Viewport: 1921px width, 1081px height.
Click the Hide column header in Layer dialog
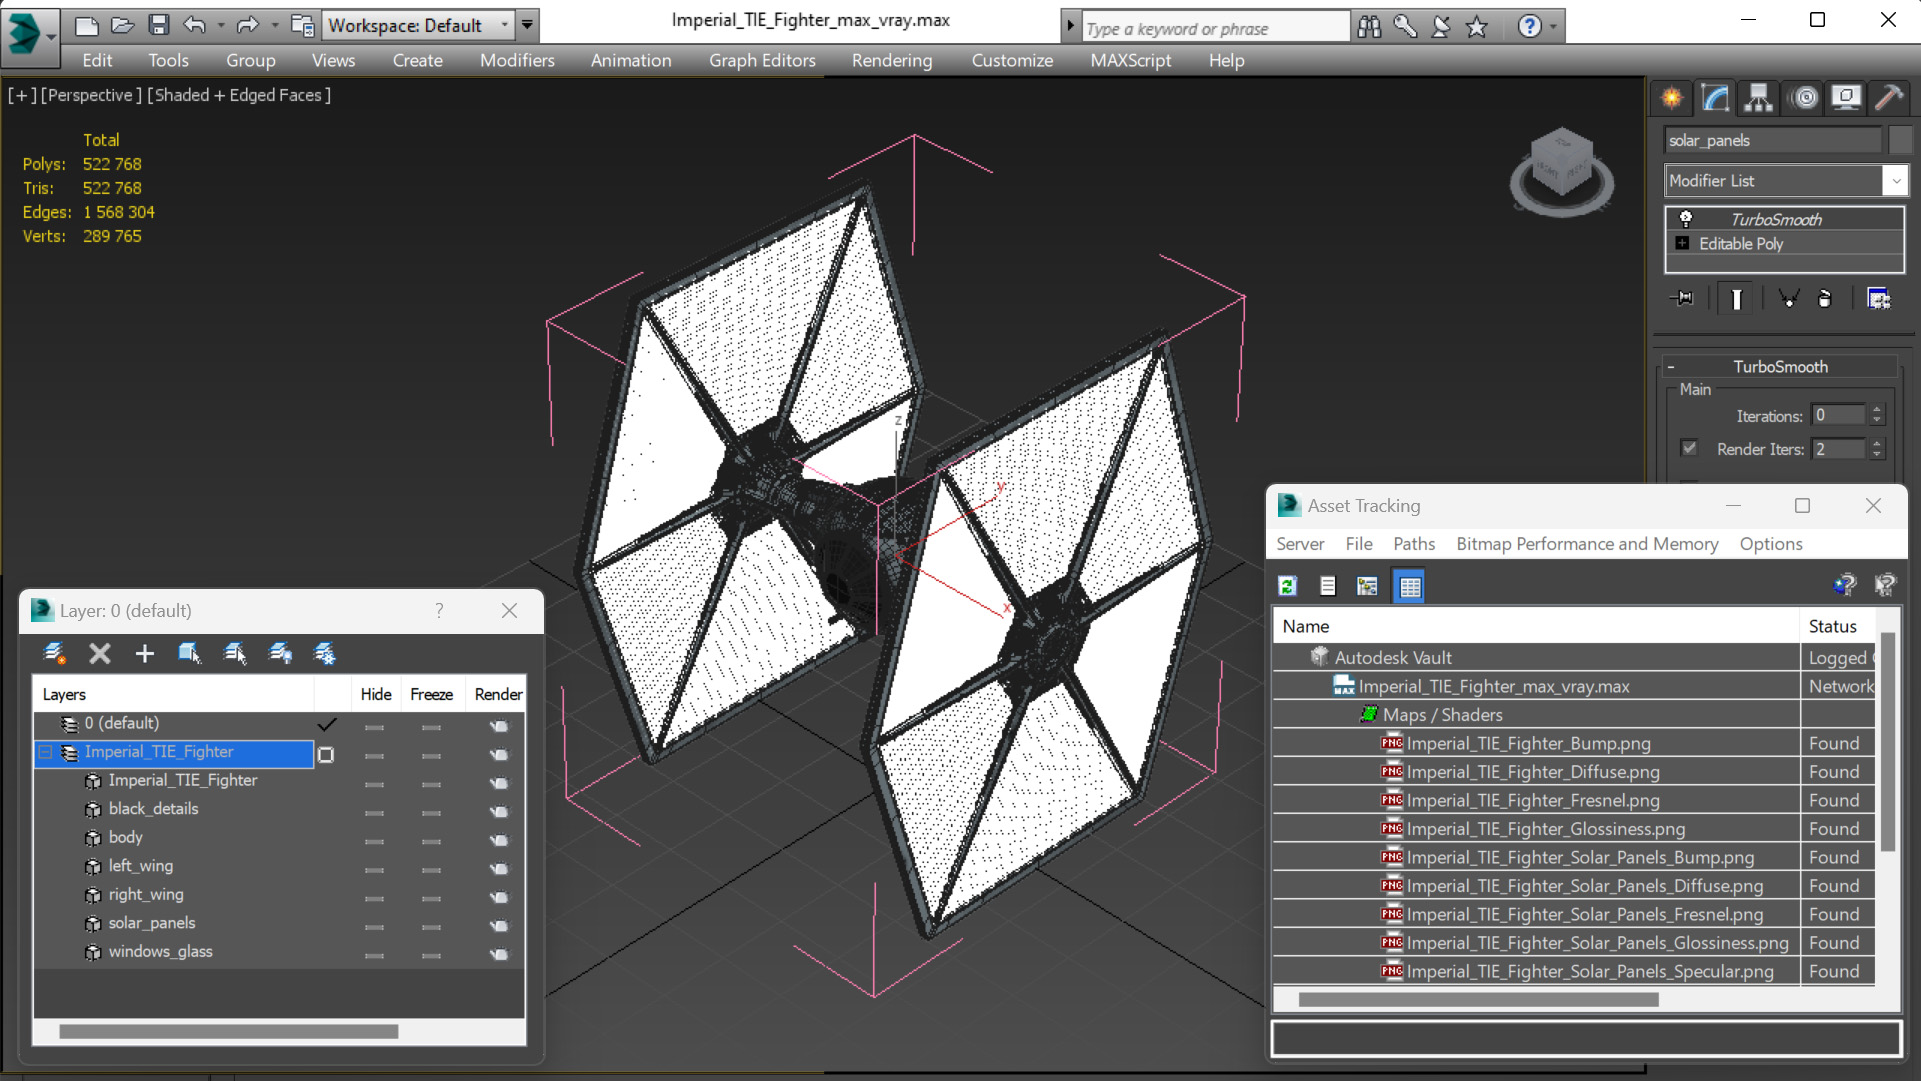375,694
